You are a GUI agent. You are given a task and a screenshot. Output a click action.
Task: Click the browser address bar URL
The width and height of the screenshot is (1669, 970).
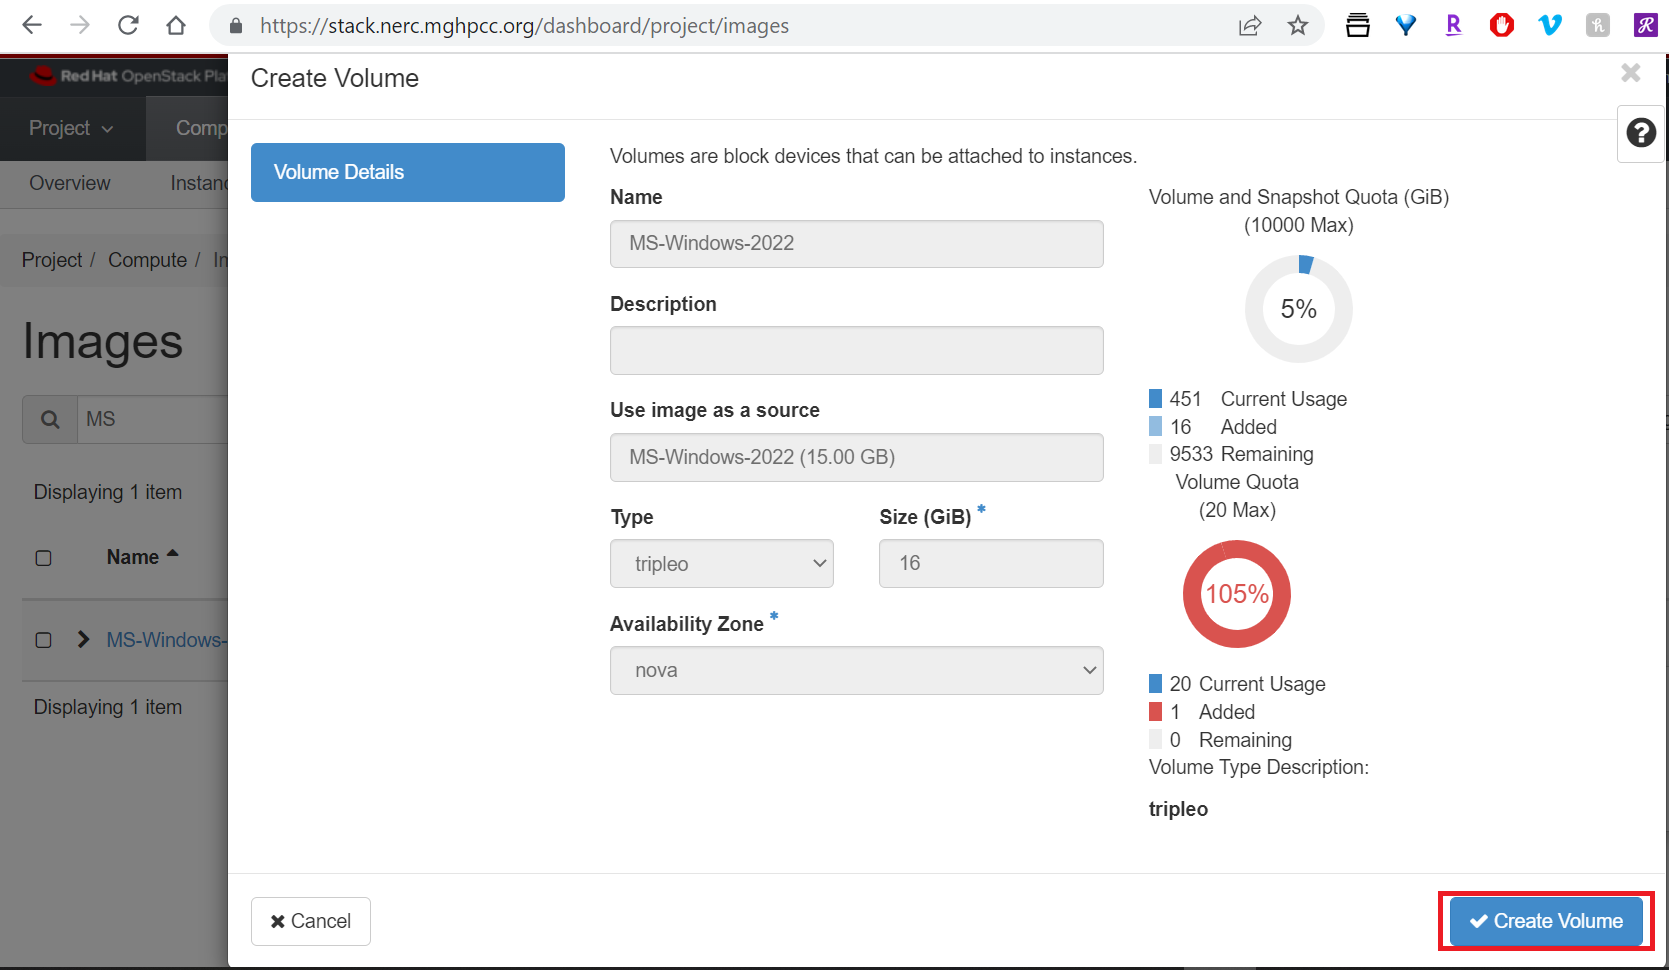click(525, 26)
